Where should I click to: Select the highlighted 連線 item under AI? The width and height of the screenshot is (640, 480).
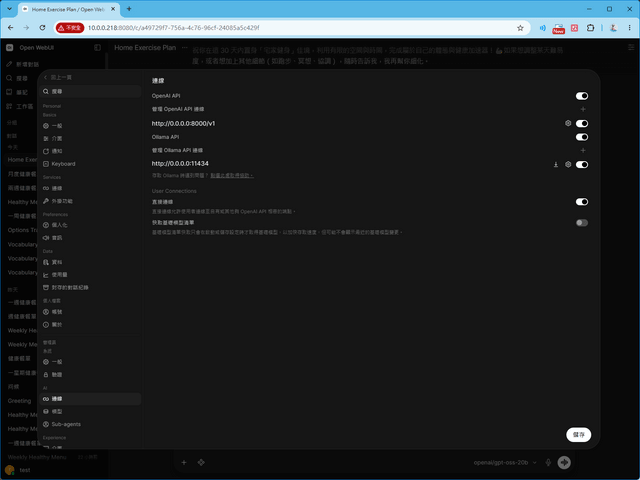[x=90, y=399]
